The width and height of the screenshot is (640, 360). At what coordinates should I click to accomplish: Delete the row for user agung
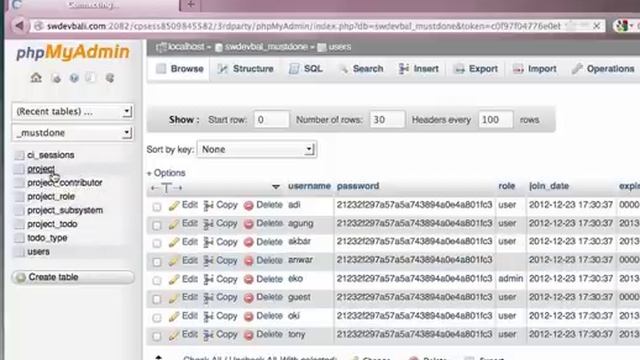tap(263, 224)
